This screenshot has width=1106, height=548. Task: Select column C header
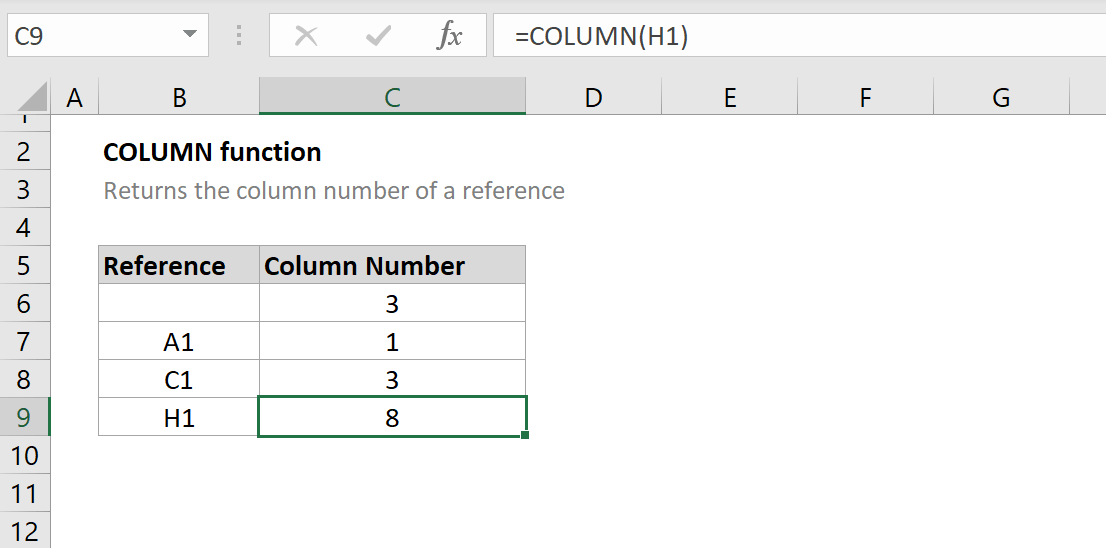(x=392, y=97)
